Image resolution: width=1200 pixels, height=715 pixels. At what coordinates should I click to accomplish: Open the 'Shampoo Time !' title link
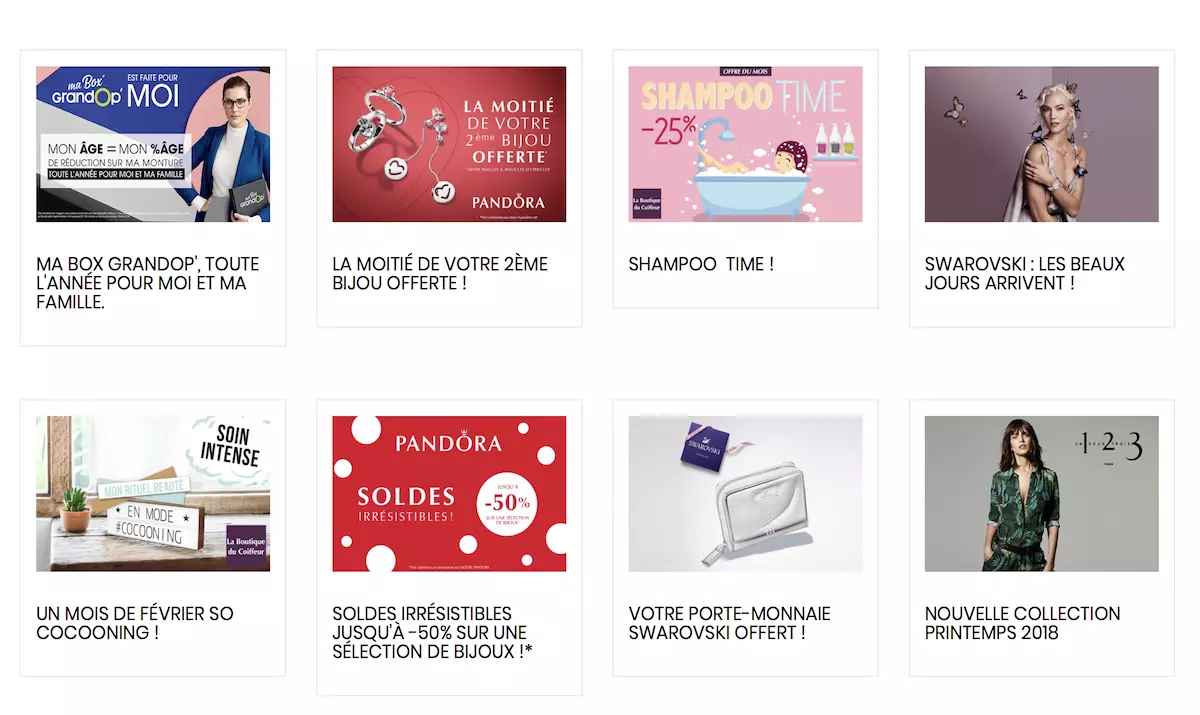pos(702,264)
